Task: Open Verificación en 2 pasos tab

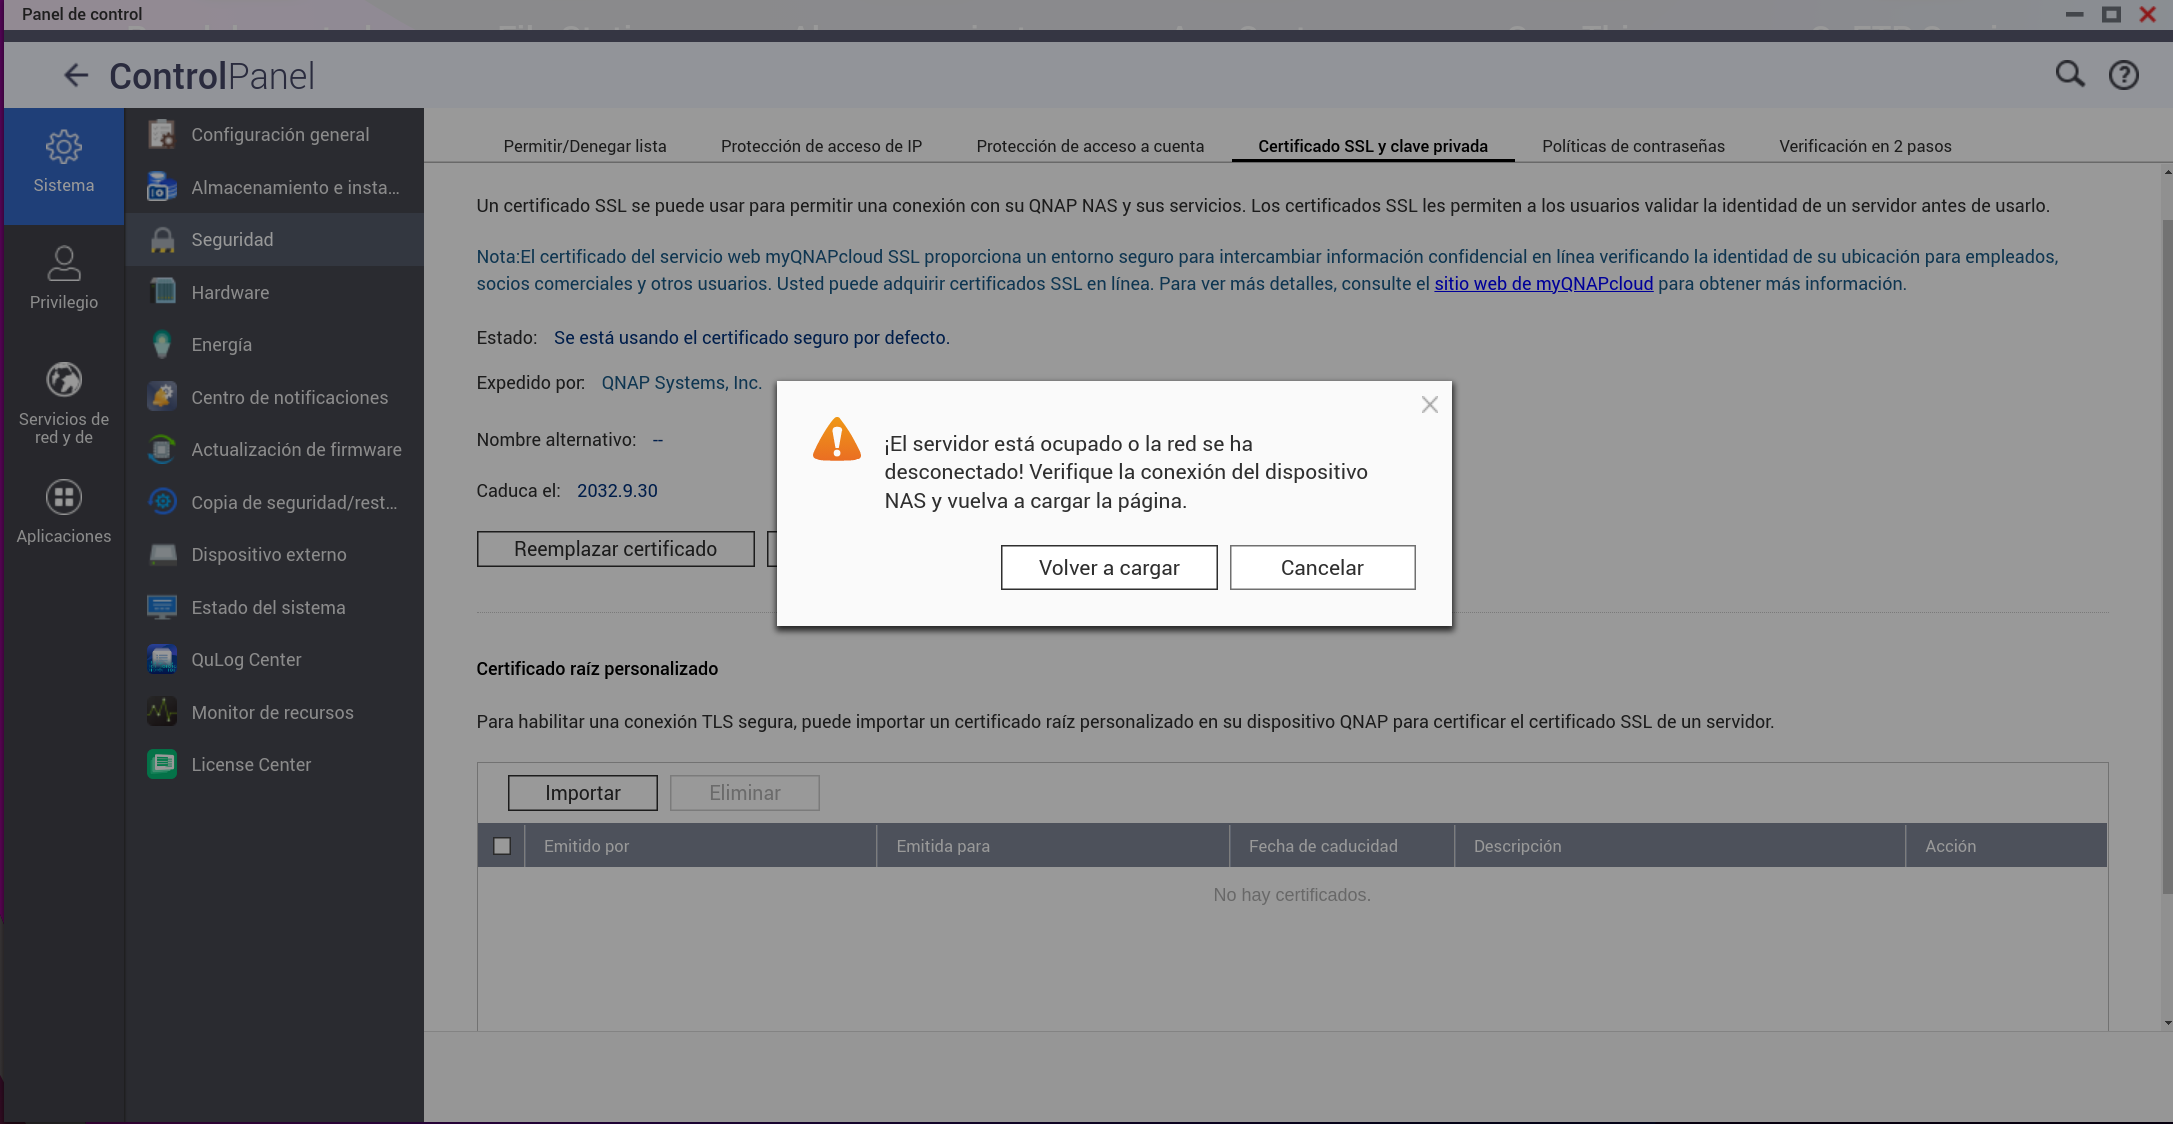Action: click(x=1865, y=146)
